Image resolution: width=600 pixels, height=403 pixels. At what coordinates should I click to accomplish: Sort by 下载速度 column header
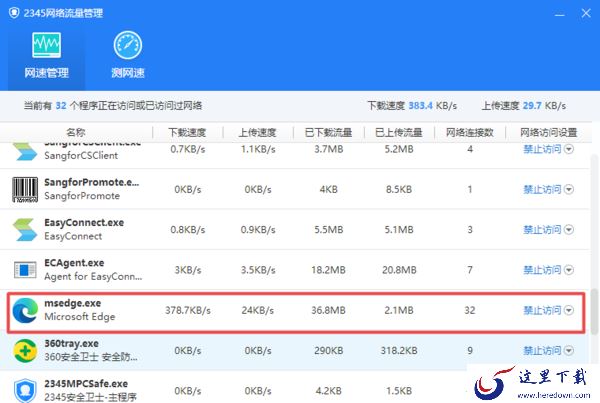click(x=188, y=132)
